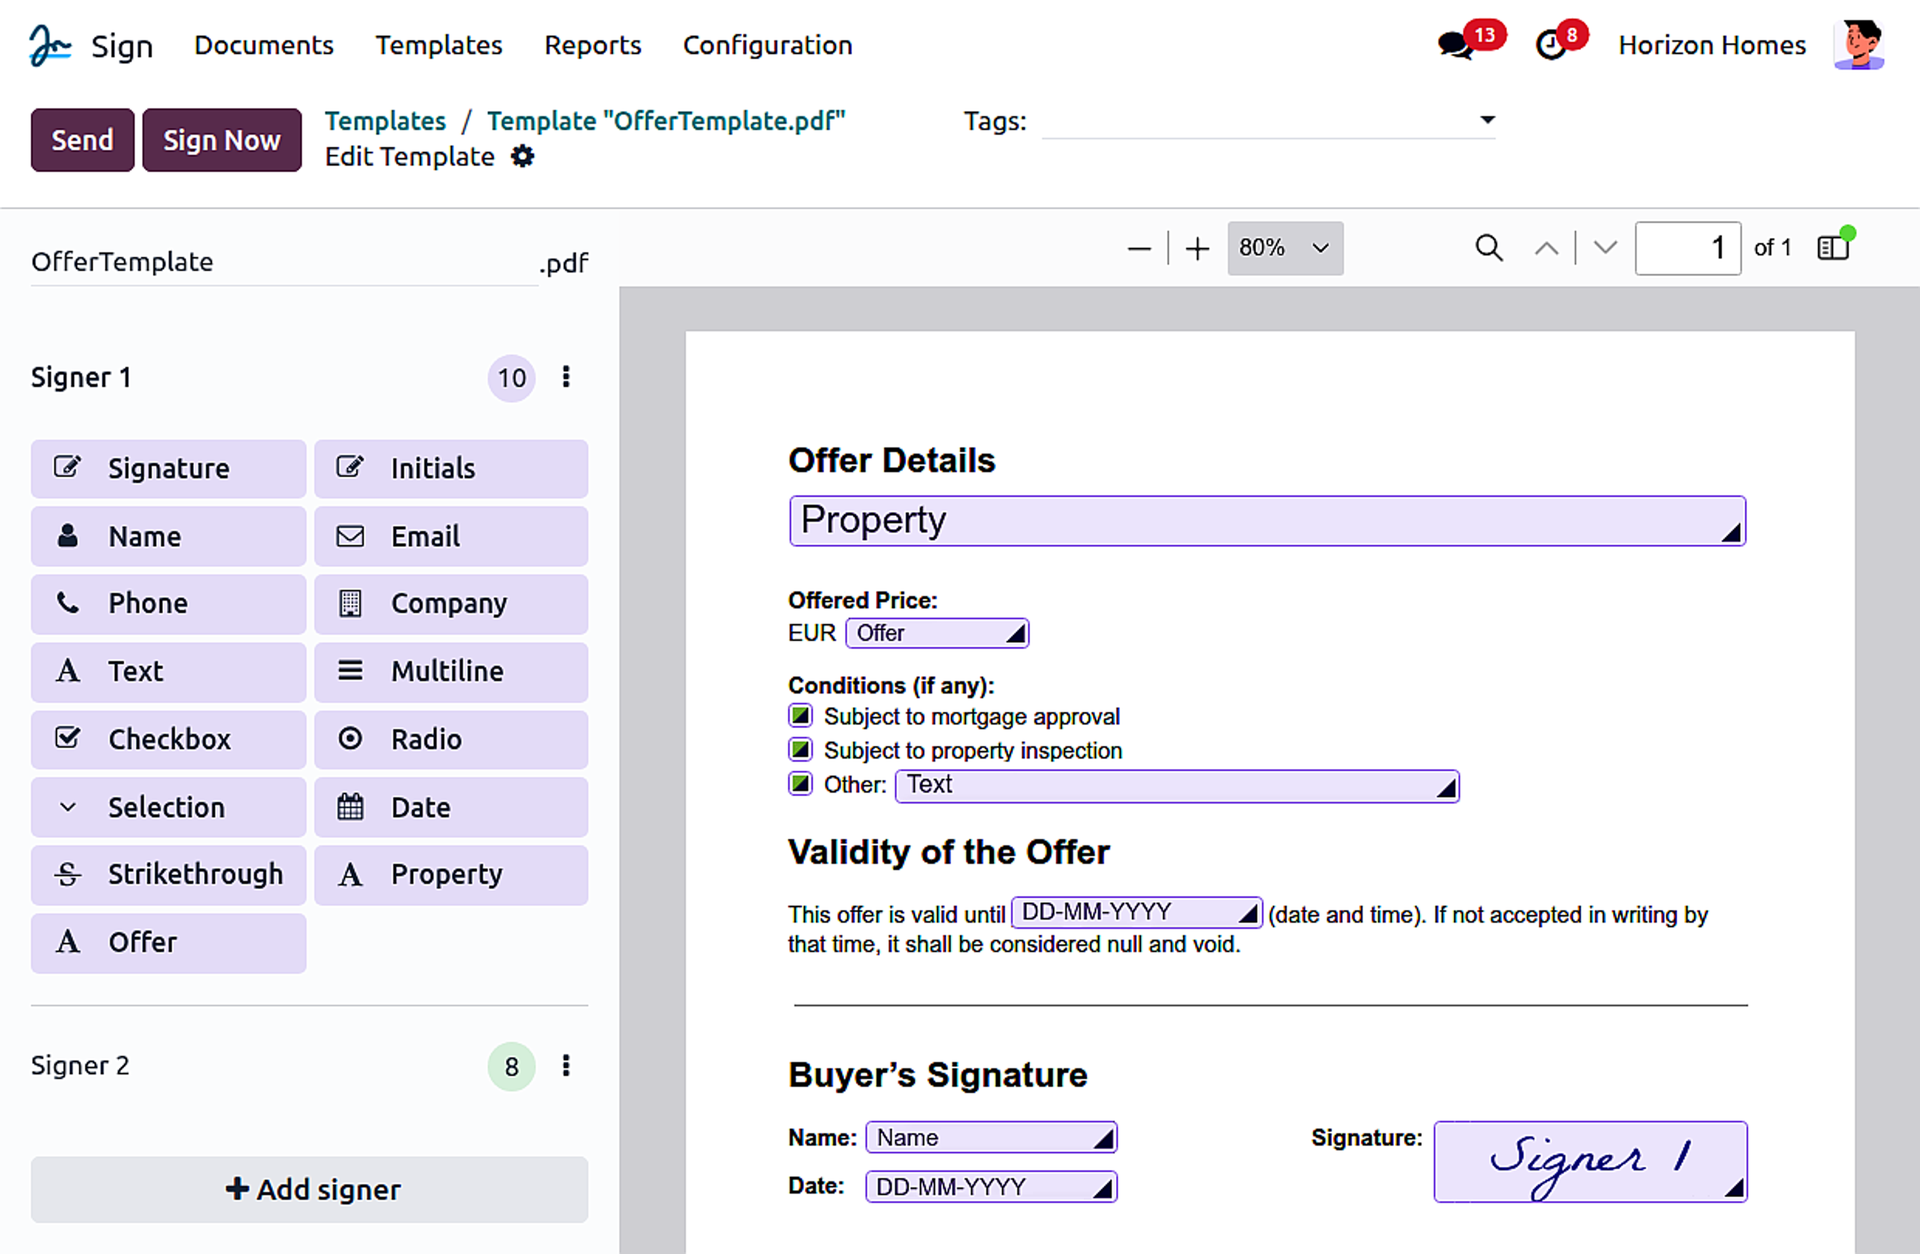The height and width of the screenshot is (1254, 1920).
Task: Toggle Subject to mortgage approval checkbox
Action: pyautogui.click(x=800, y=716)
